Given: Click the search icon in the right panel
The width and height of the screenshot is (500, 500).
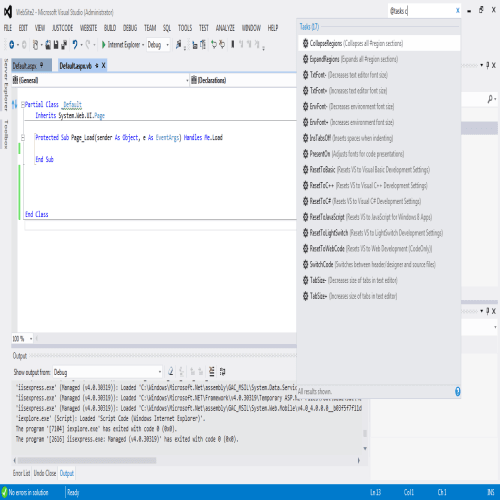Looking at the screenshot, I should tap(490, 99).
